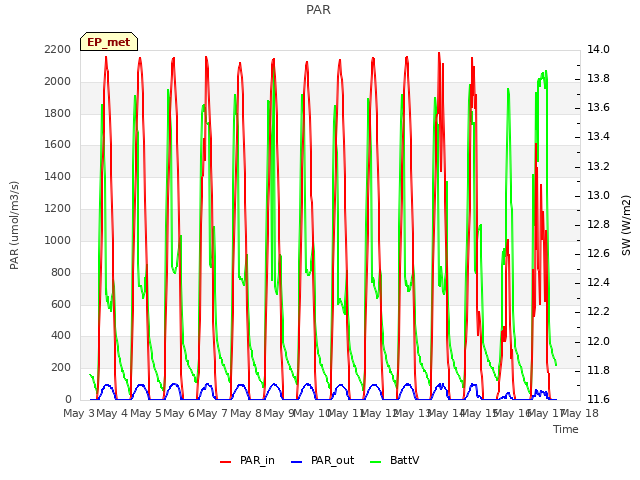Click the Time axis label
640x480 pixels.
pyautogui.click(x=566, y=429)
